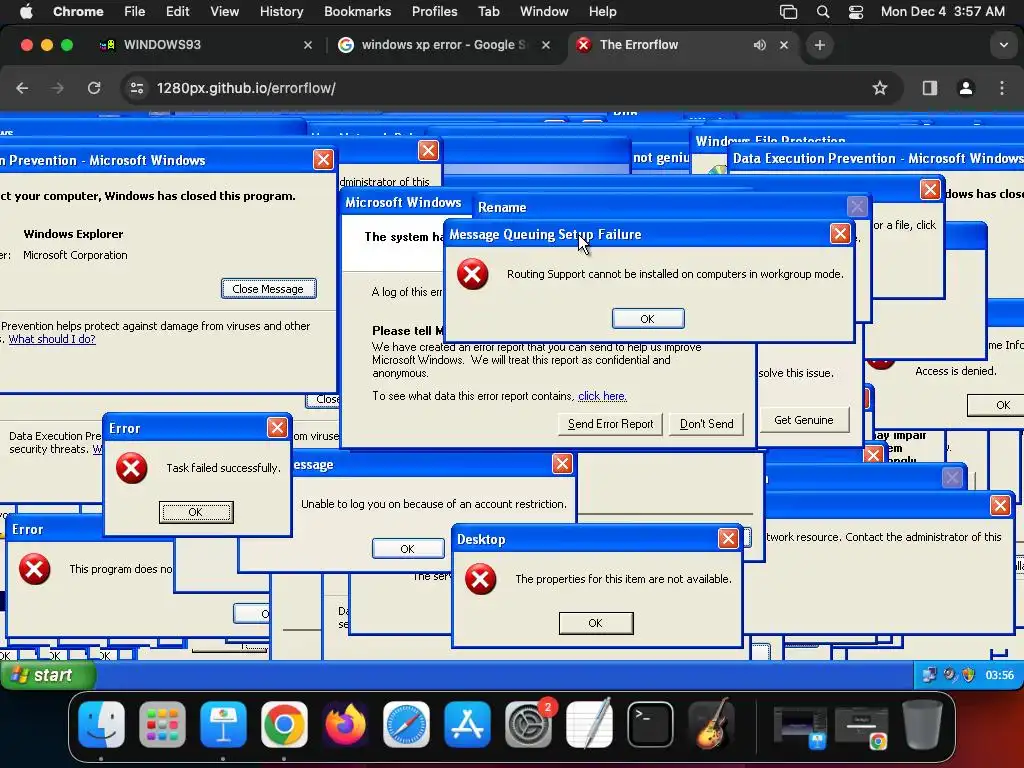Click the security shield in XP system tray
The width and height of the screenshot is (1024, 768).
pyautogui.click(x=969, y=675)
